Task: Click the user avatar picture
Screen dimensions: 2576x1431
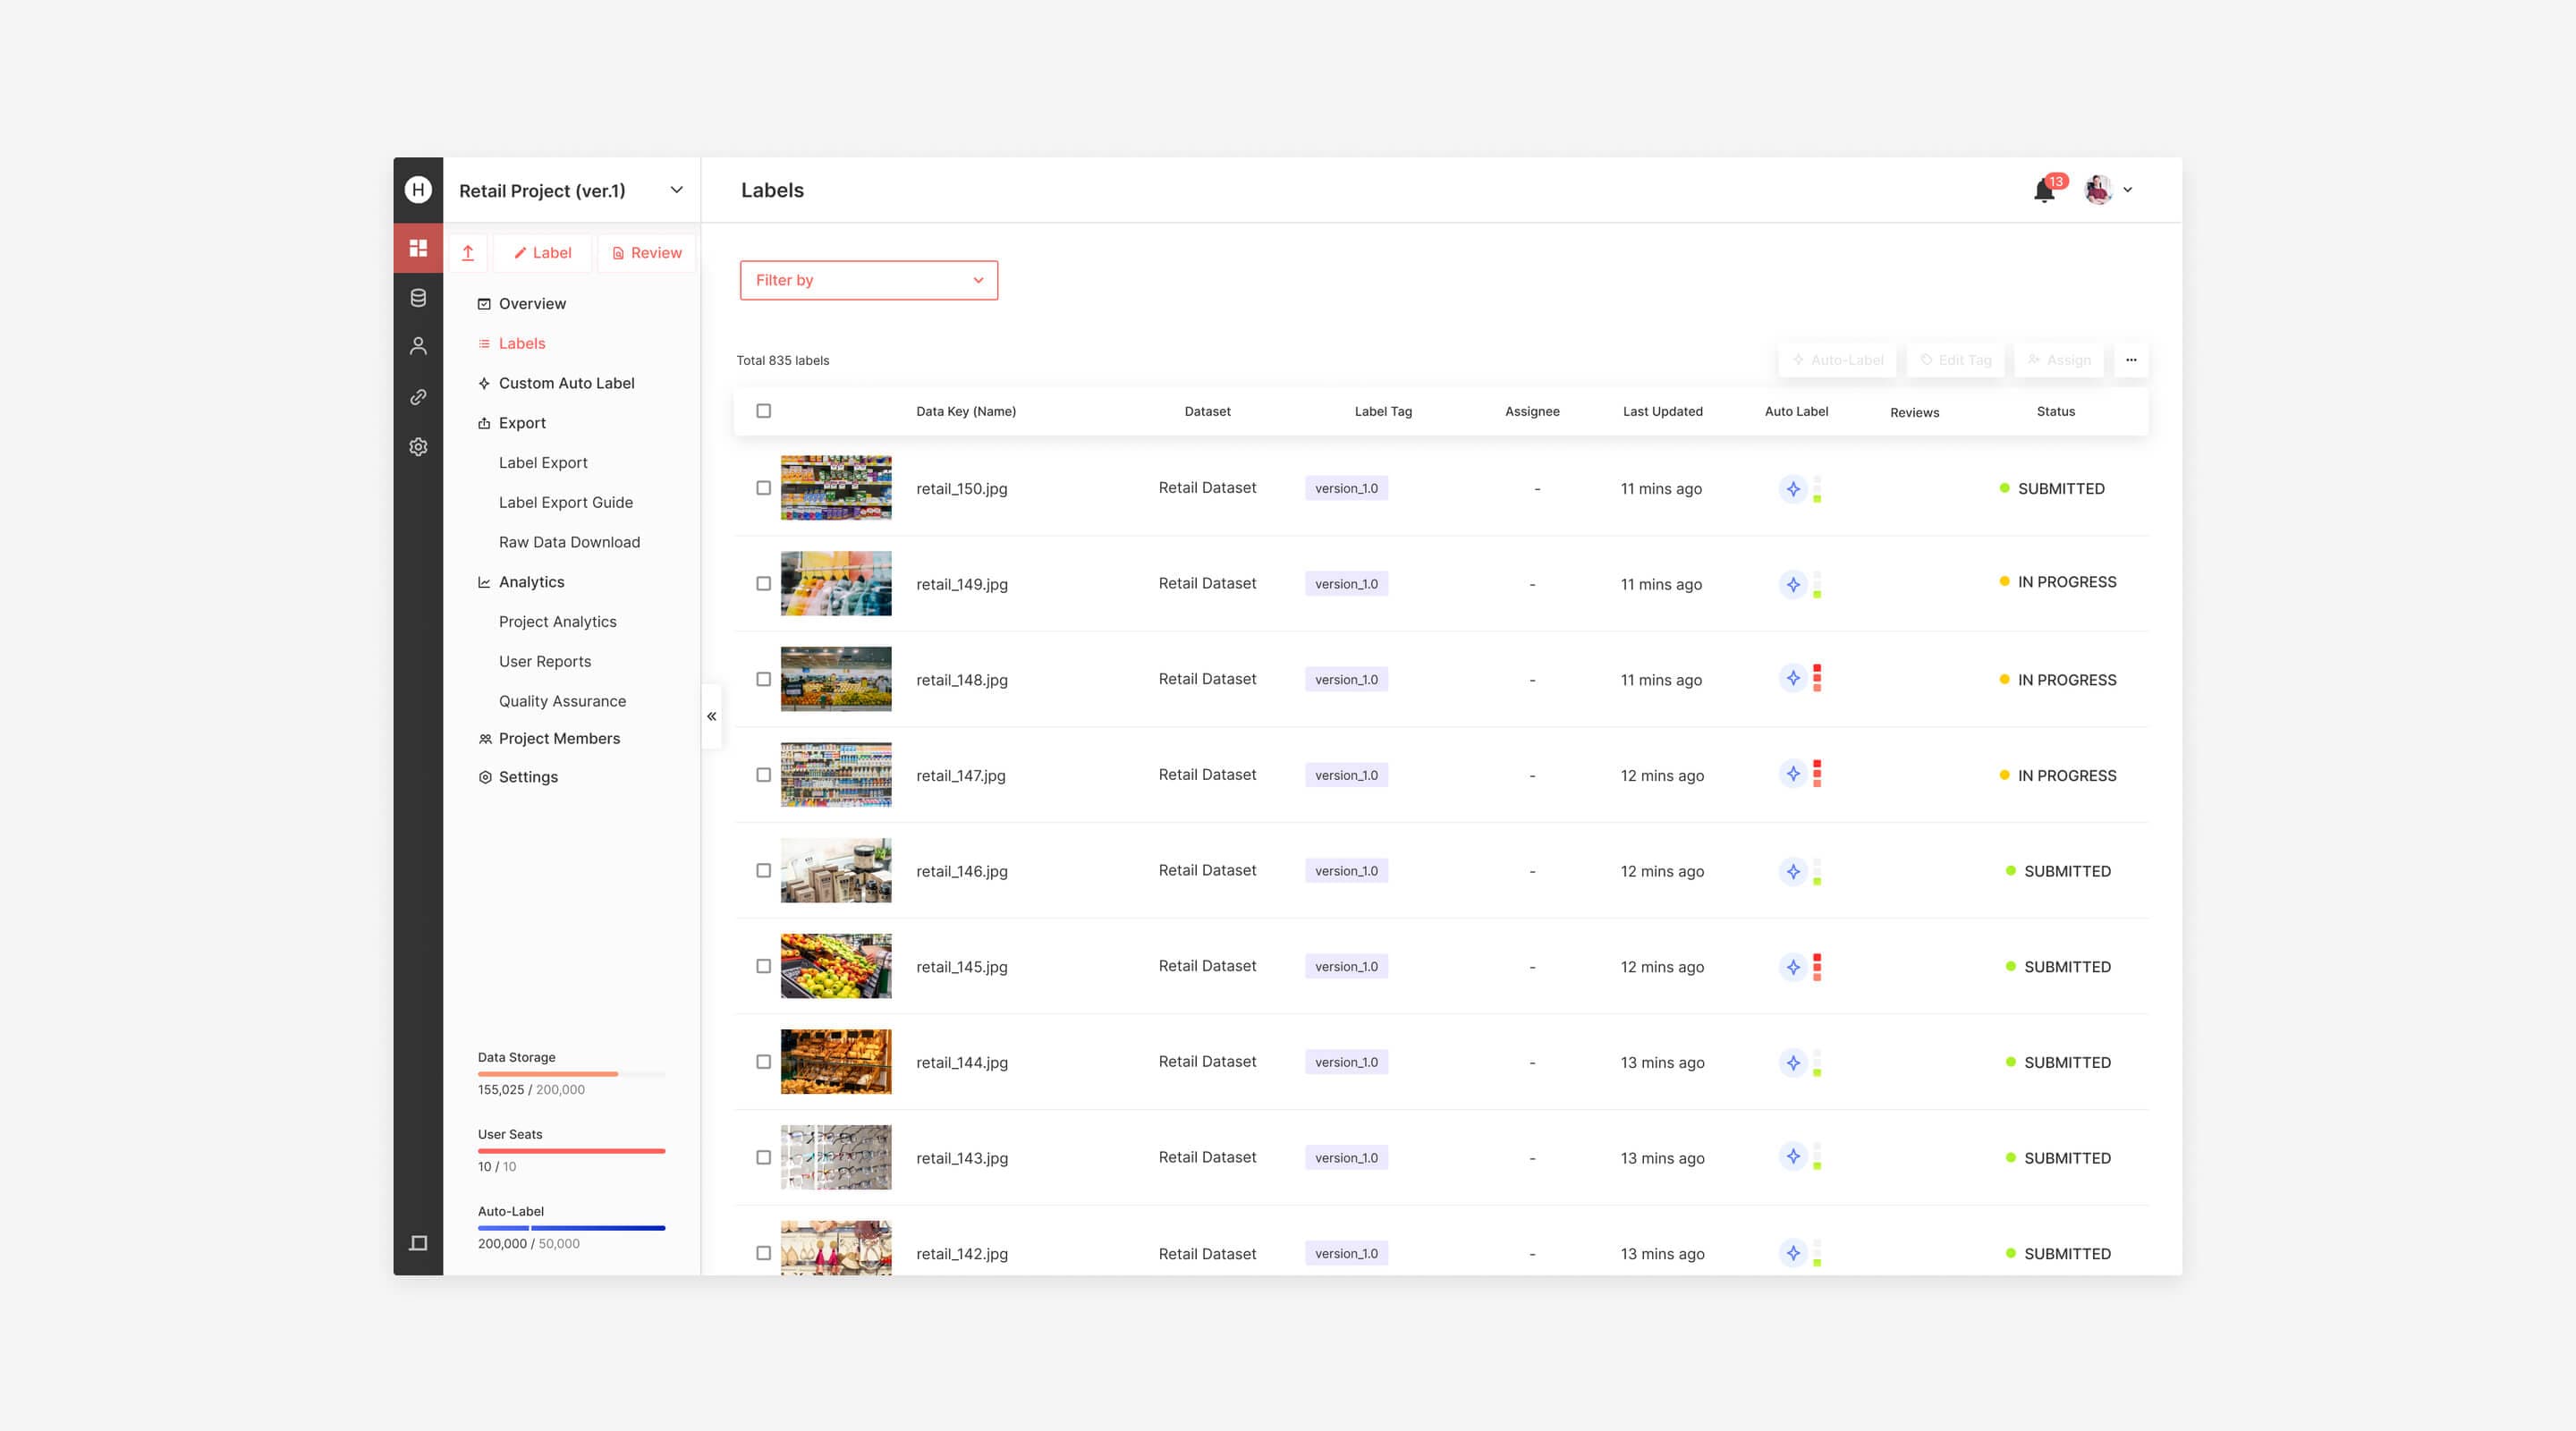Action: (2098, 189)
